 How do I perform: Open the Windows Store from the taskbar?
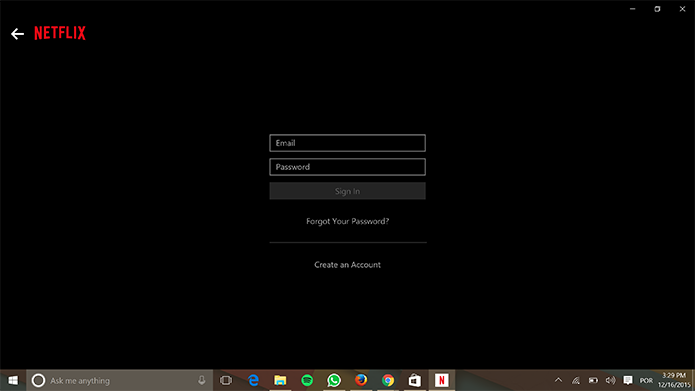[x=415, y=380]
